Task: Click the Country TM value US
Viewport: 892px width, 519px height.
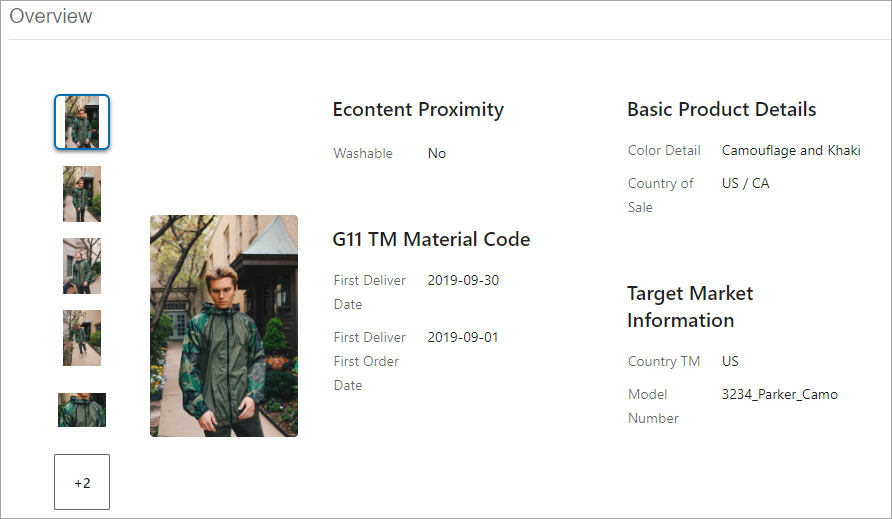Action: (x=730, y=361)
